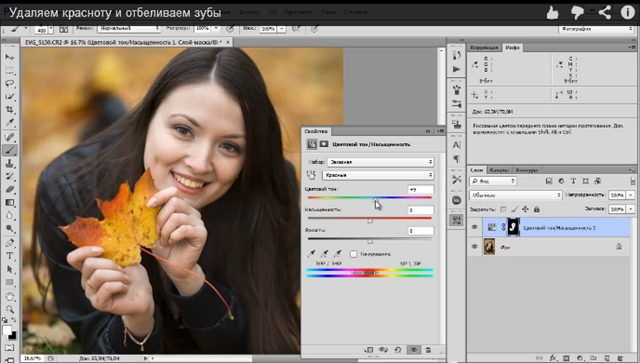This screenshot has height=363, width=640.
Task: Hide the Hue/Saturation 1 layer eye
Action: pyautogui.click(x=475, y=227)
